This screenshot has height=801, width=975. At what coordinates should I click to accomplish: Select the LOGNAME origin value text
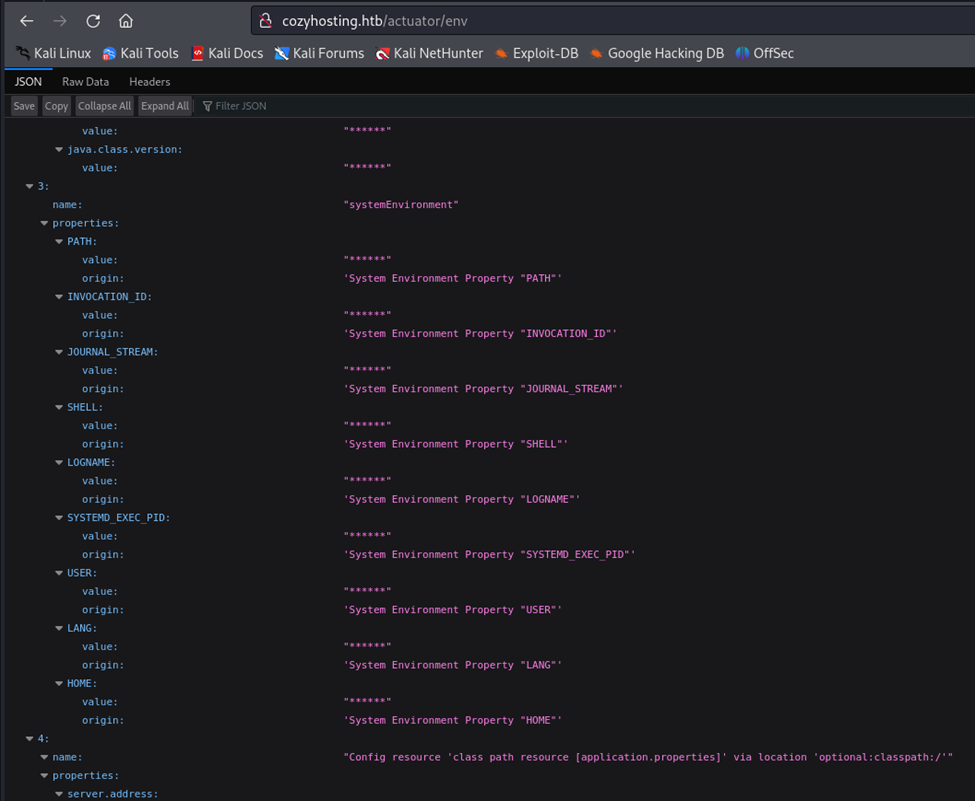tap(462, 499)
